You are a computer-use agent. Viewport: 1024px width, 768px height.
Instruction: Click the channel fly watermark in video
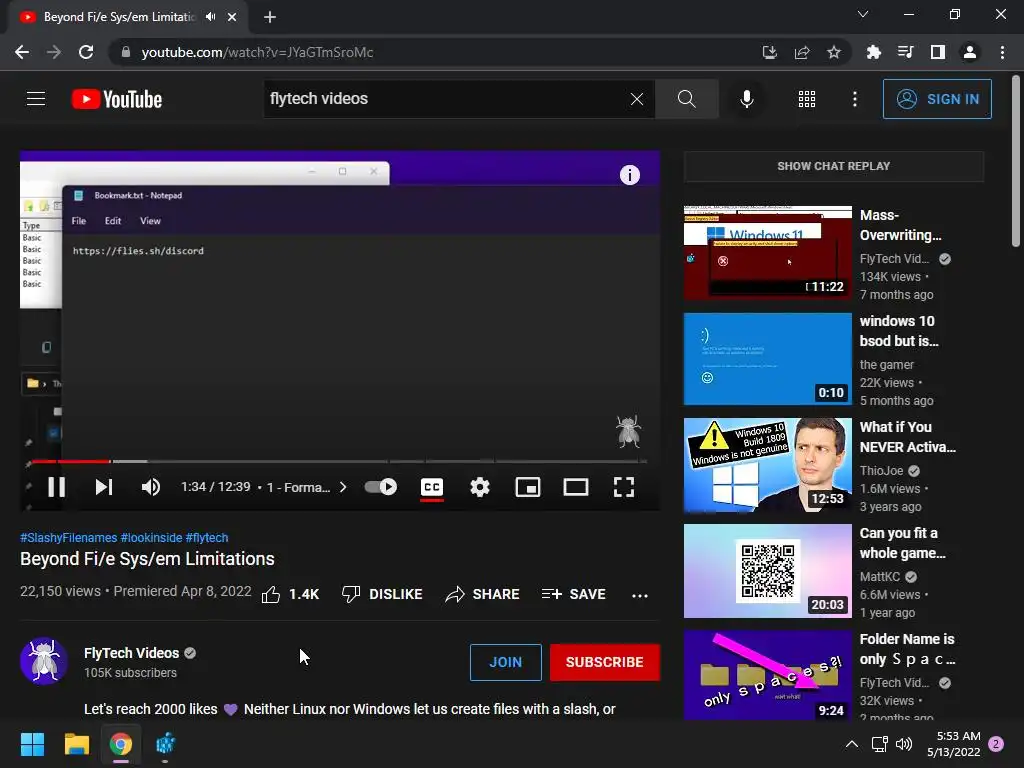pyautogui.click(x=628, y=432)
